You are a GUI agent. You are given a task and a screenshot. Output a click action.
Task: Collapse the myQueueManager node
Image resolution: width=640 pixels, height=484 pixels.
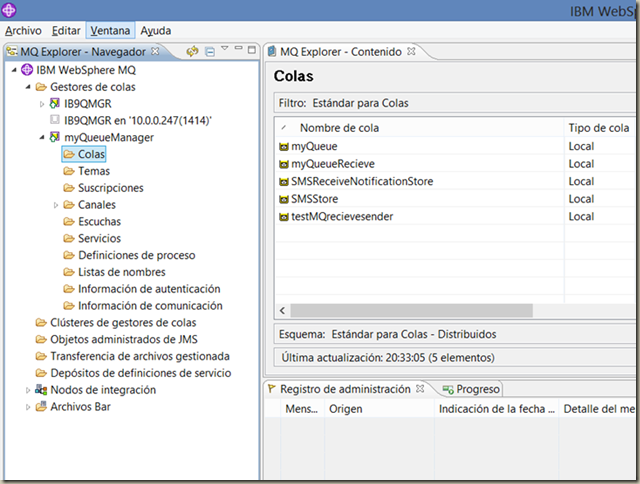pos(42,138)
